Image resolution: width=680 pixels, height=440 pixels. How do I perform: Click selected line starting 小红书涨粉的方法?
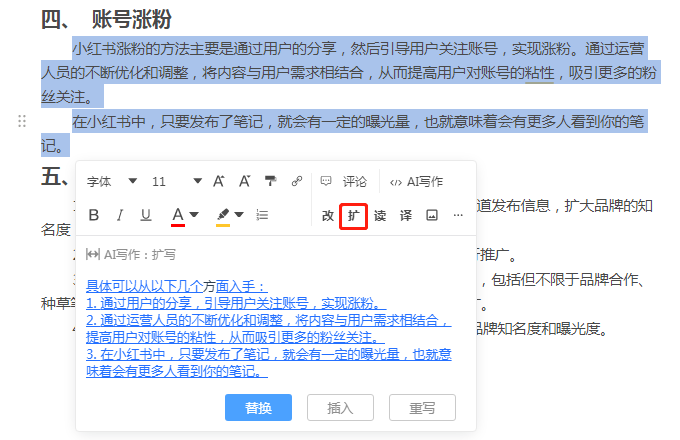358,49
